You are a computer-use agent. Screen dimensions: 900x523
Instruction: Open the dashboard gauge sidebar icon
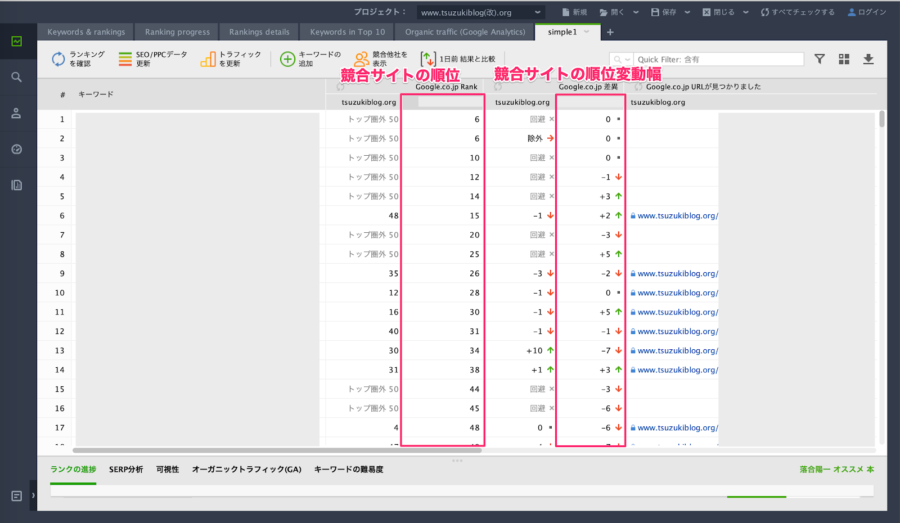coord(17,149)
